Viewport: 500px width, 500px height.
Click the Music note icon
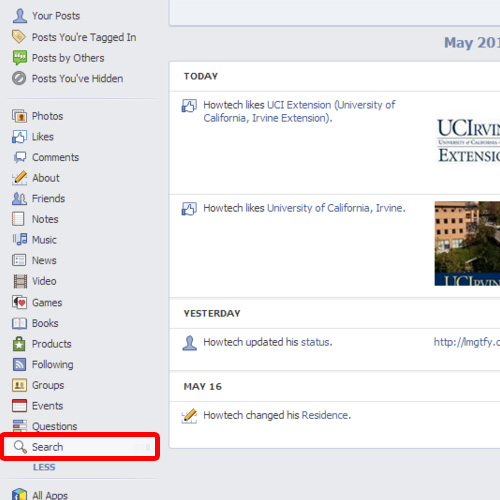[x=20, y=239]
